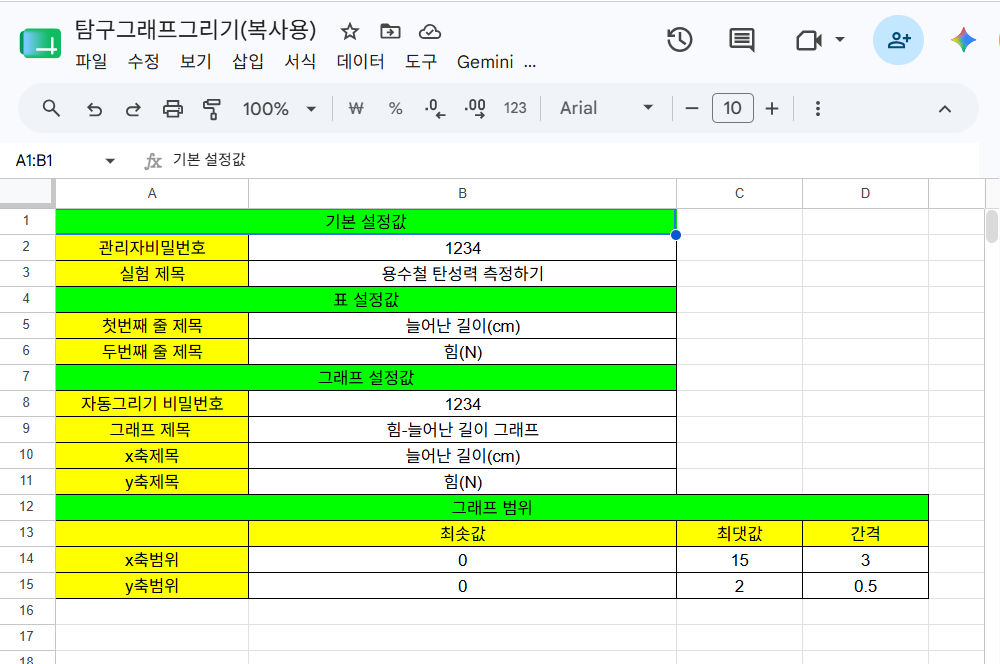Open the comments panel icon
Image resolution: width=1000 pixels, height=664 pixels.
pyautogui.click(x=742, y=40)
